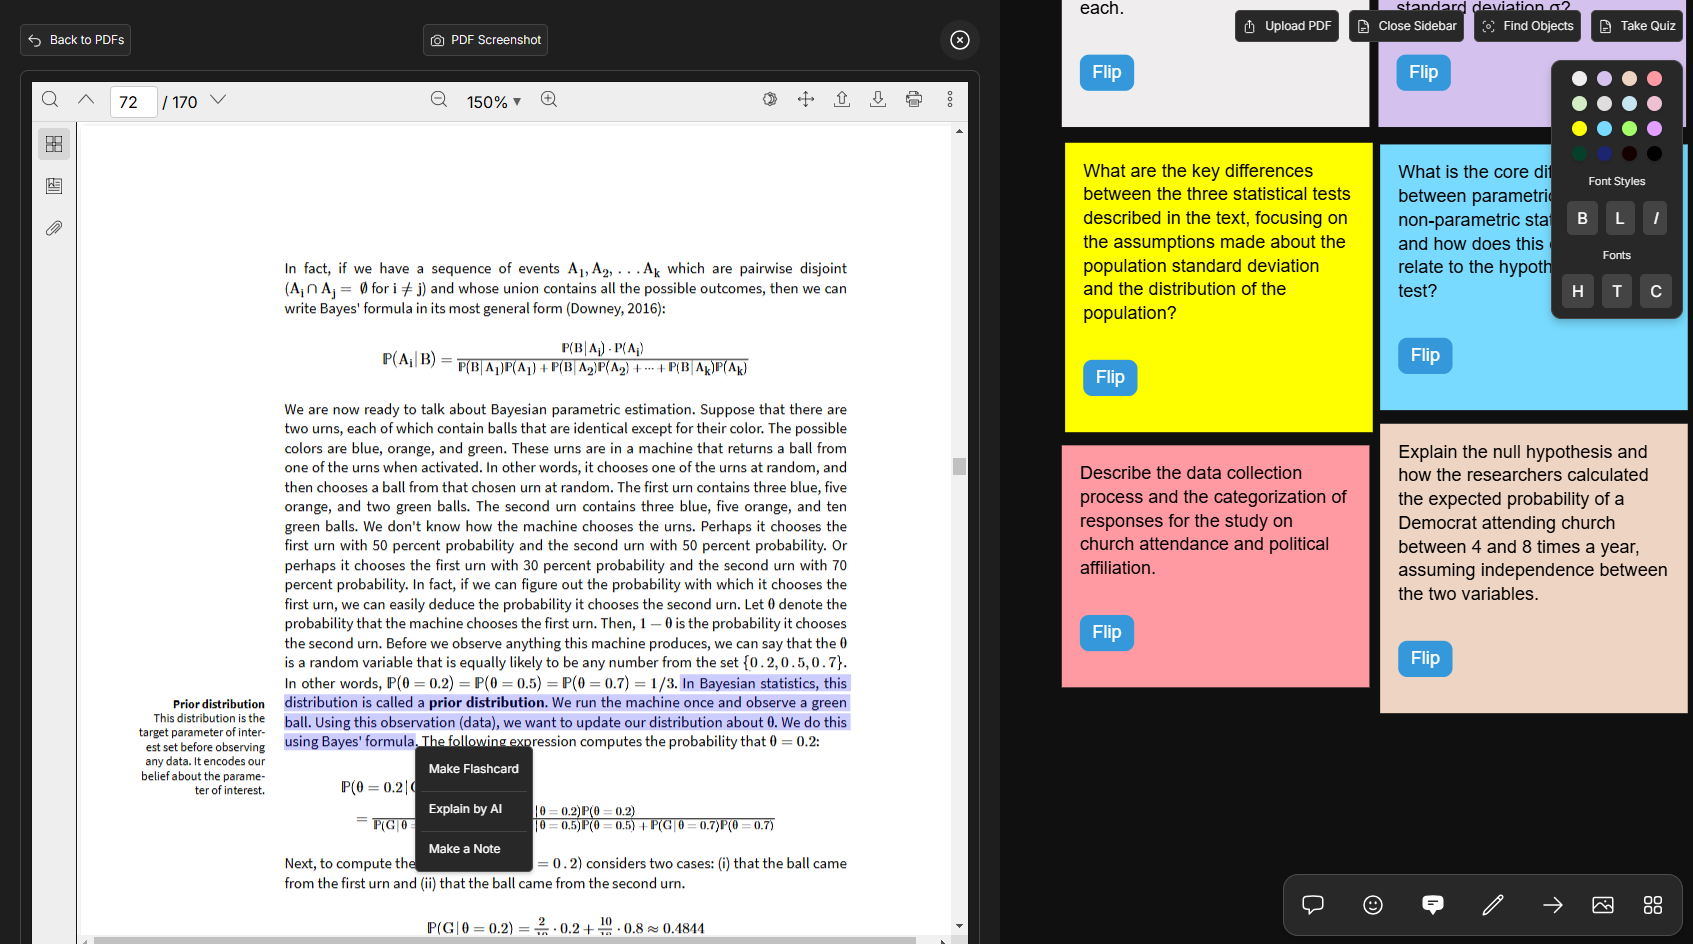Print the PDF document
Image resolution: width=1693 pixels, height=944 pixels.
point(913,100)
